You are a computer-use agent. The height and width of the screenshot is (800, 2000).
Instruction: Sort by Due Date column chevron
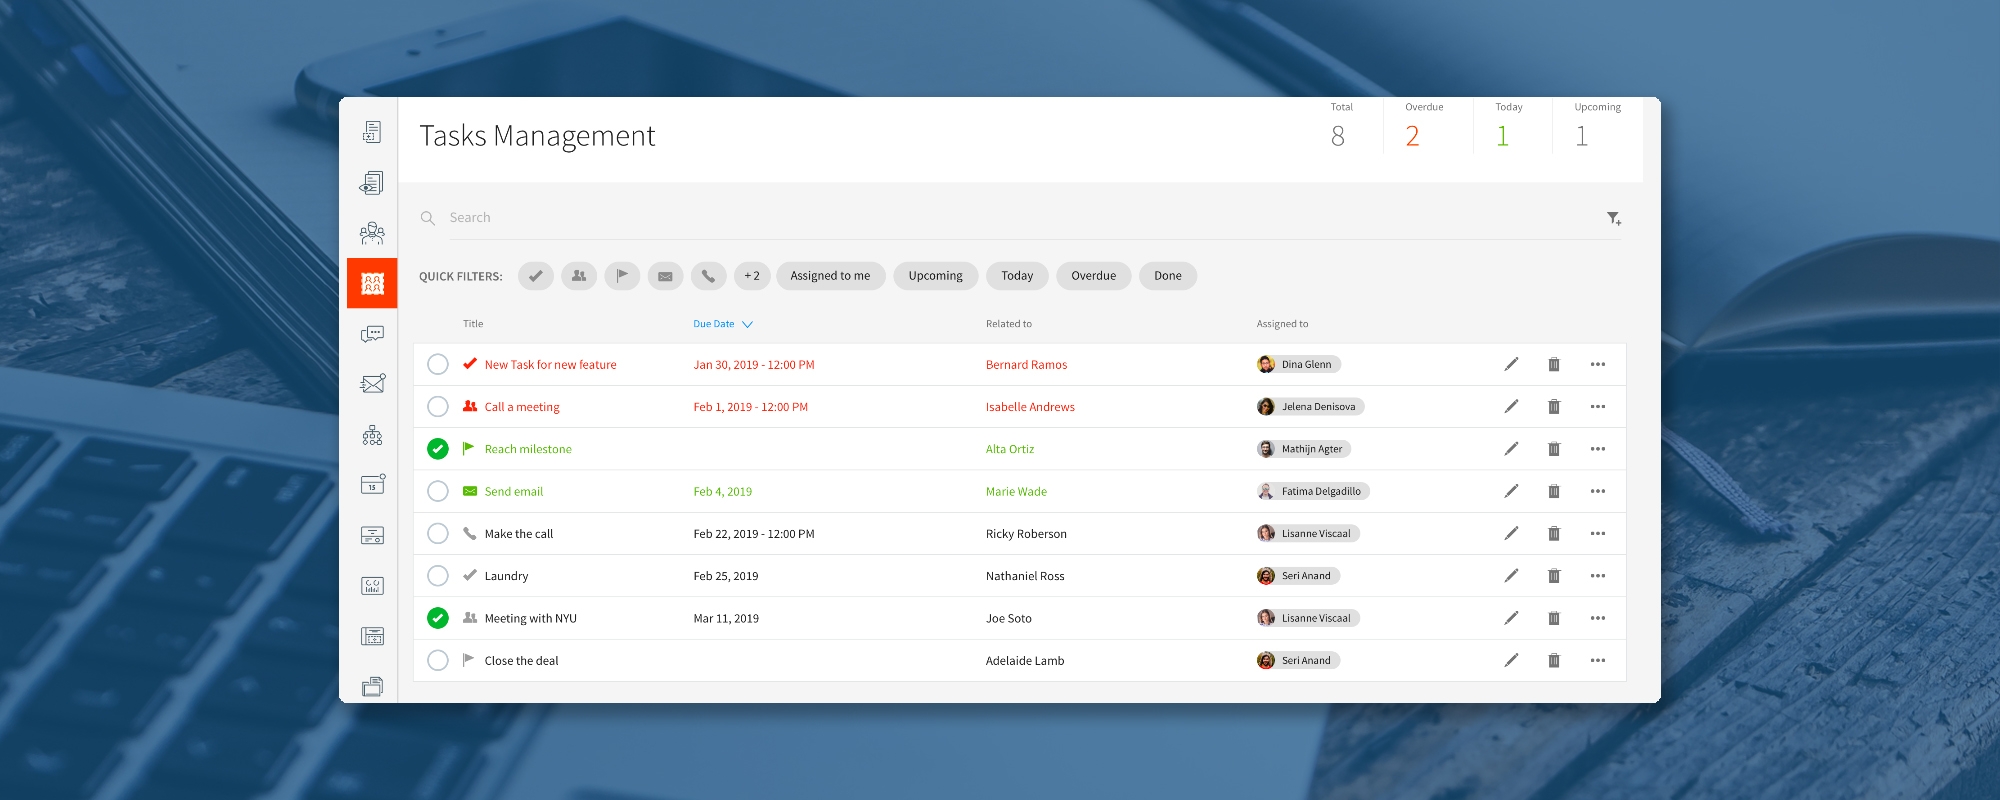(747, 324)
